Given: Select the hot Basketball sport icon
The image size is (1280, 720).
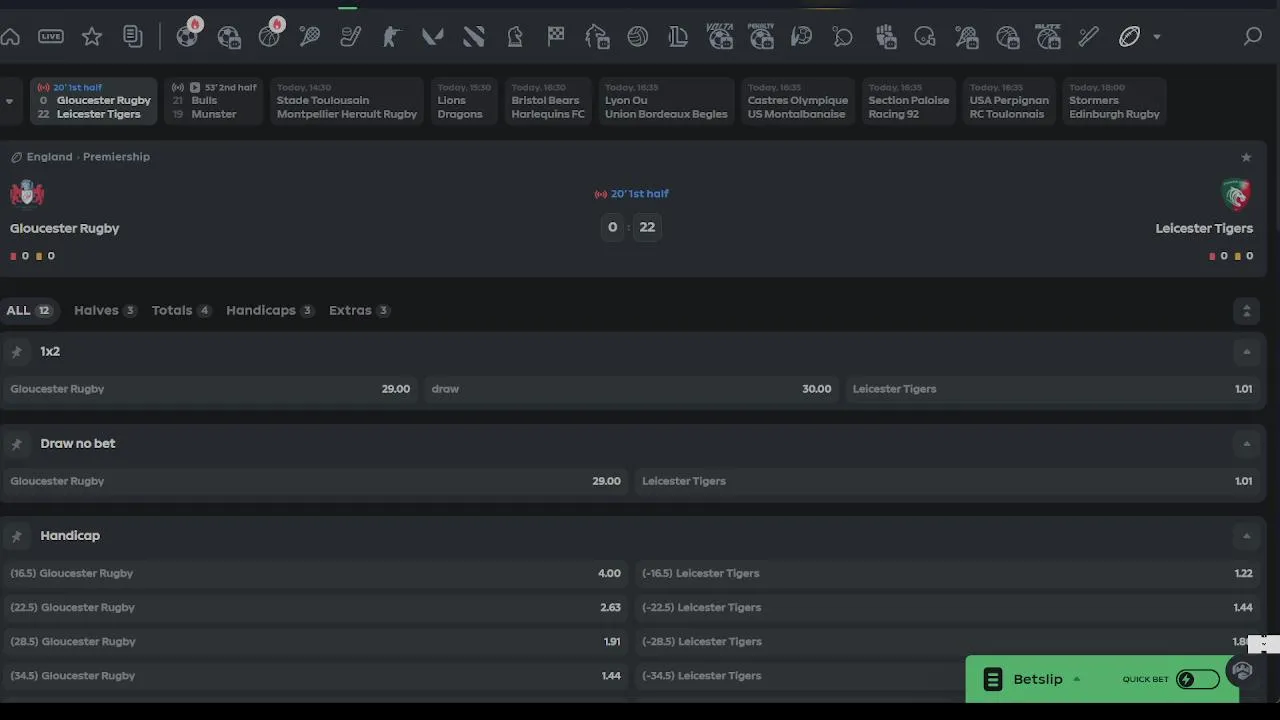Looking at the screenshot, I should [x=270, y=37].
